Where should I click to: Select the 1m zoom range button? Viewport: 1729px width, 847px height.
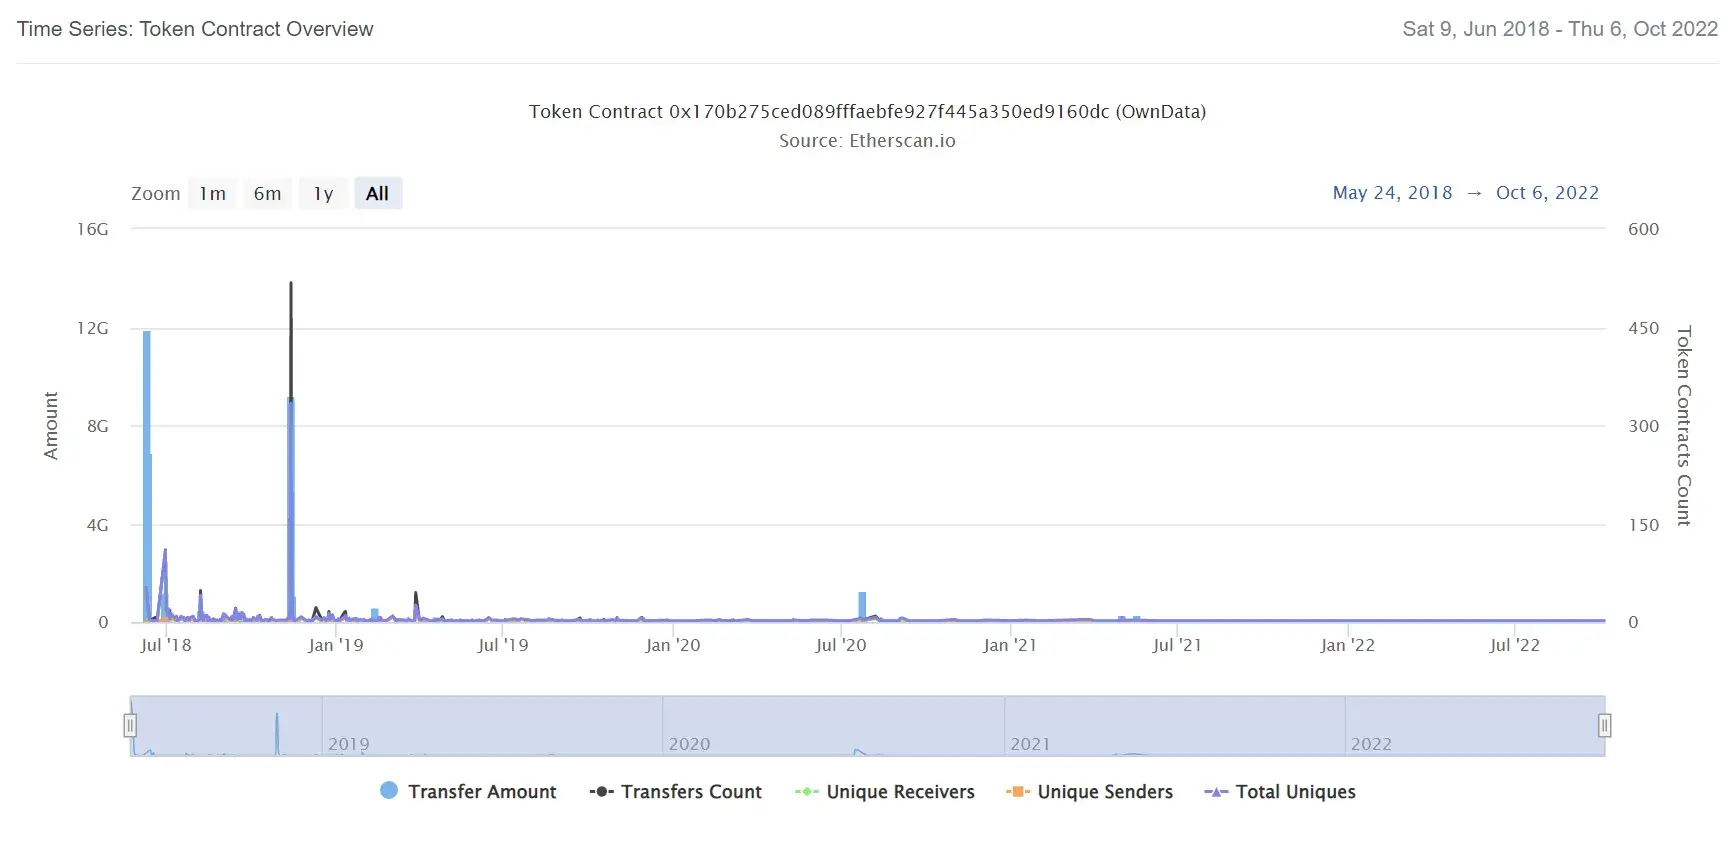pyautogui.click(x=212, y=194)
